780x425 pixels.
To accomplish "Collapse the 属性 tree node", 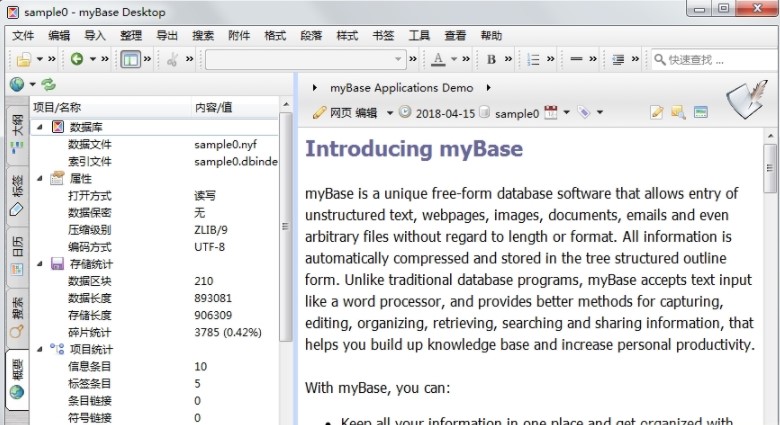I will [x=40, y=178].
